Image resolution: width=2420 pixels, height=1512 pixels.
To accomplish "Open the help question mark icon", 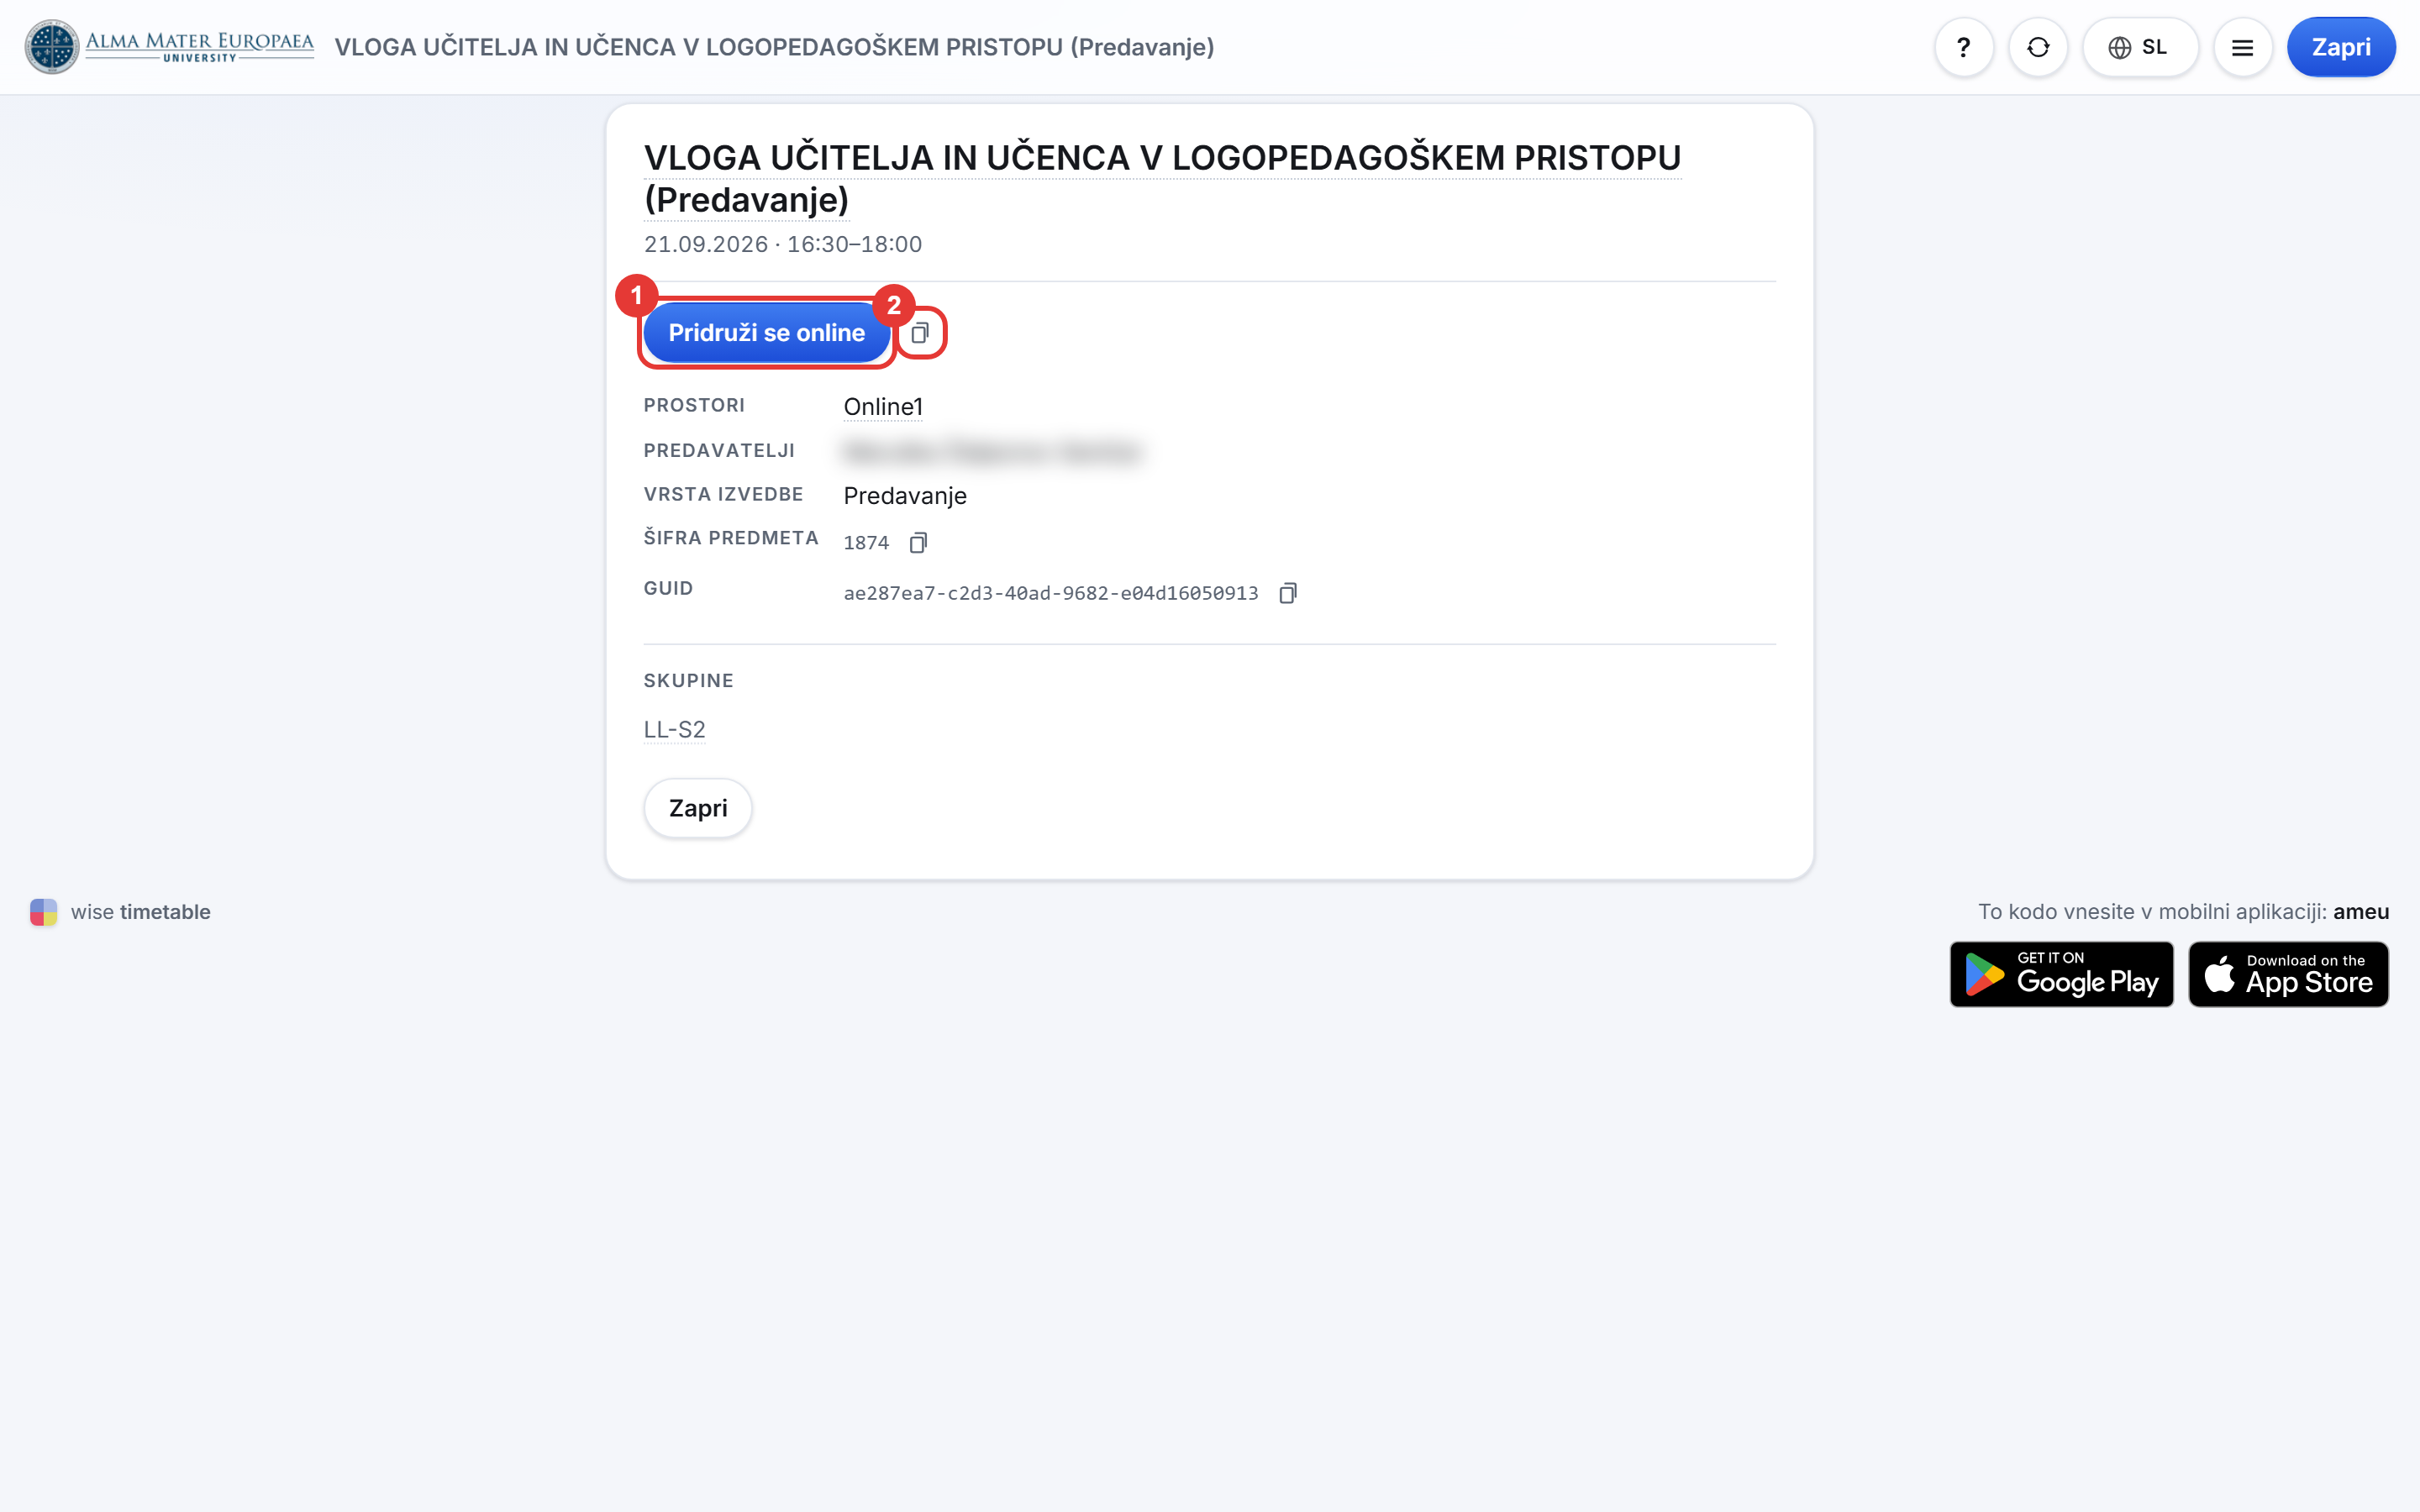I will click(1963, 47).
